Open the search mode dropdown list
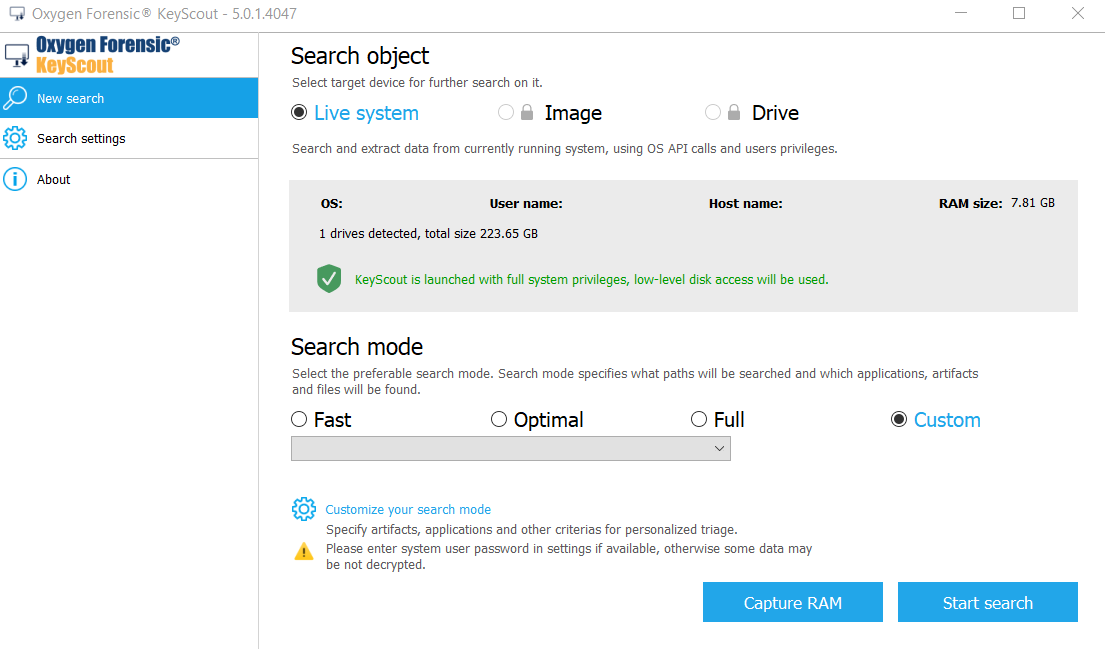The height and width of the screenshot is (649, 1105). 511,449
